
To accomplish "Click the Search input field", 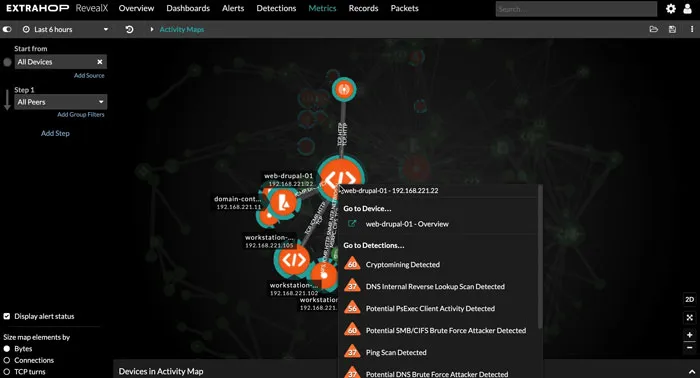I will [x=576, y=9].
